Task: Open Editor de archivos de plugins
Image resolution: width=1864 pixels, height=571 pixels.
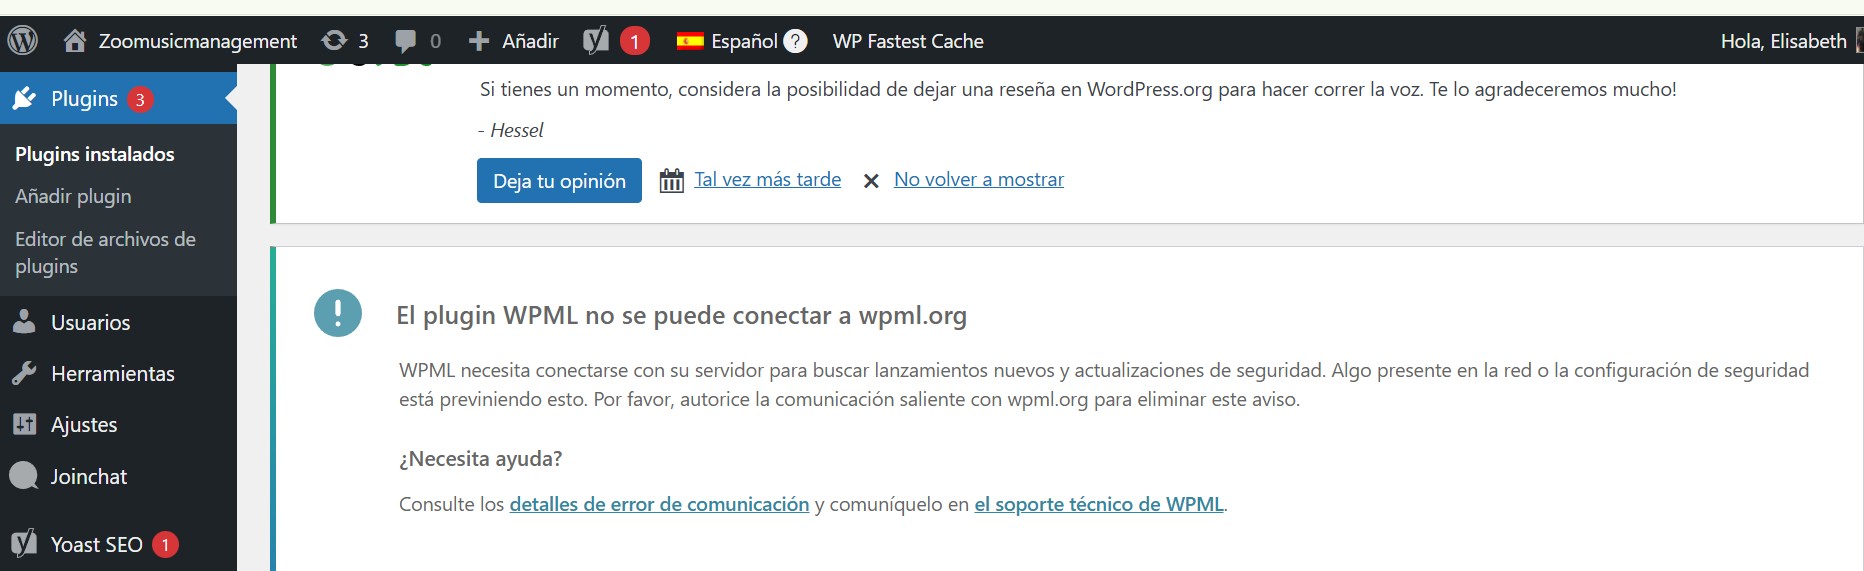Action: click(105, 252)
